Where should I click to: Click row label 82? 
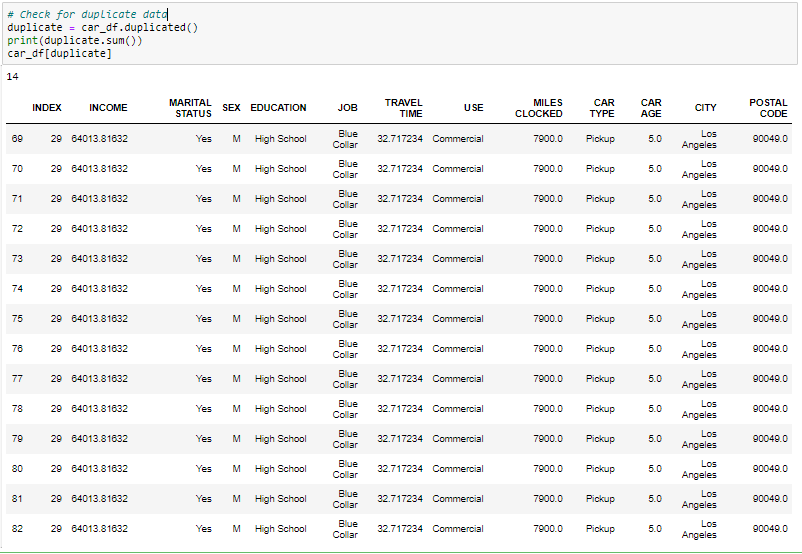point(17,529)
